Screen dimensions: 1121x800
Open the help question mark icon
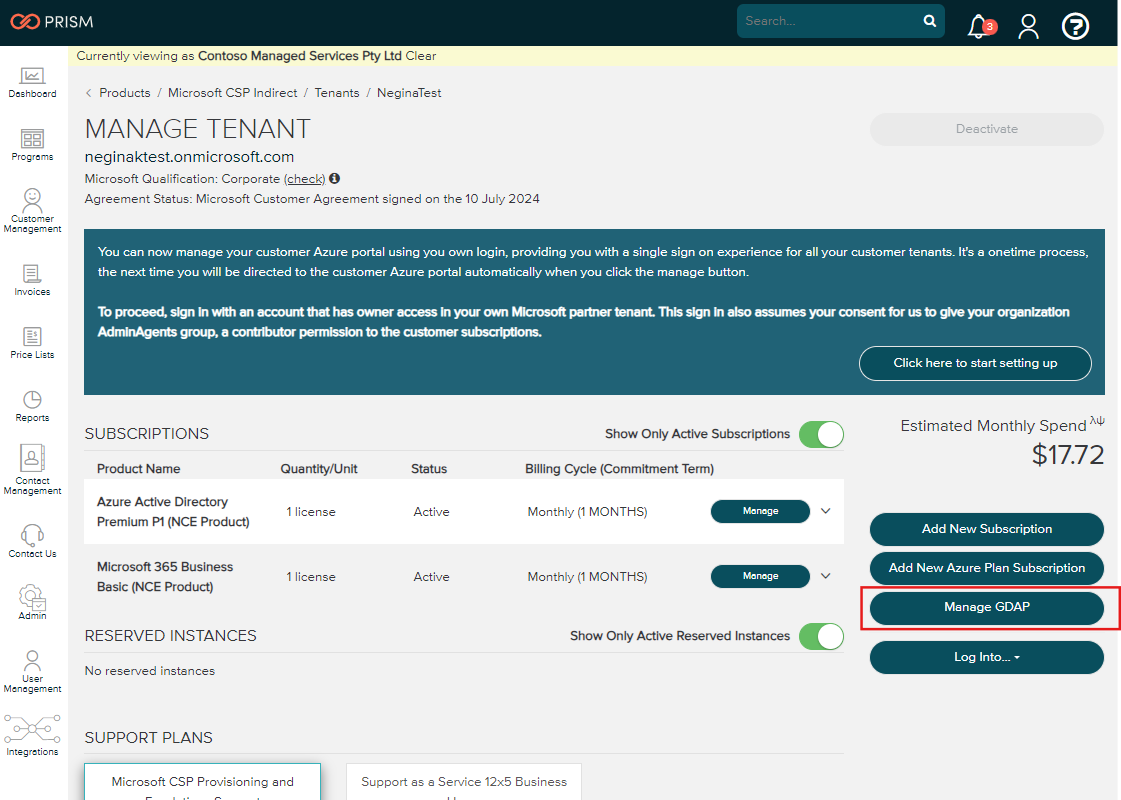(1075, 27)
